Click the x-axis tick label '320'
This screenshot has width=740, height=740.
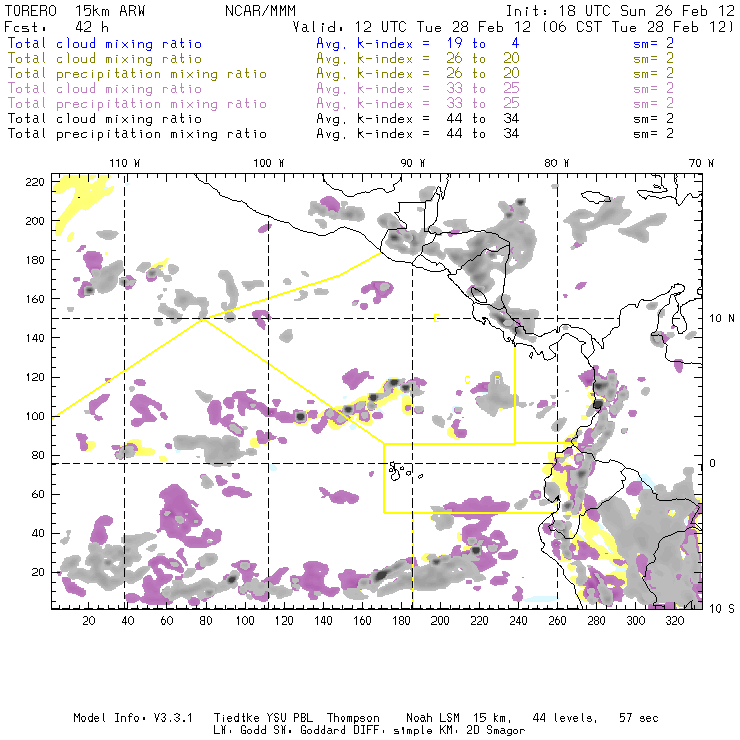click(x=674, y=621)
